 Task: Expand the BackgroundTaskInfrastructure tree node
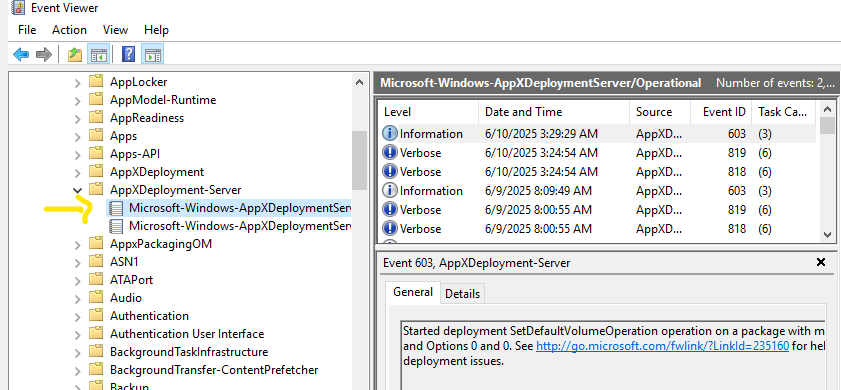(78, 352)
